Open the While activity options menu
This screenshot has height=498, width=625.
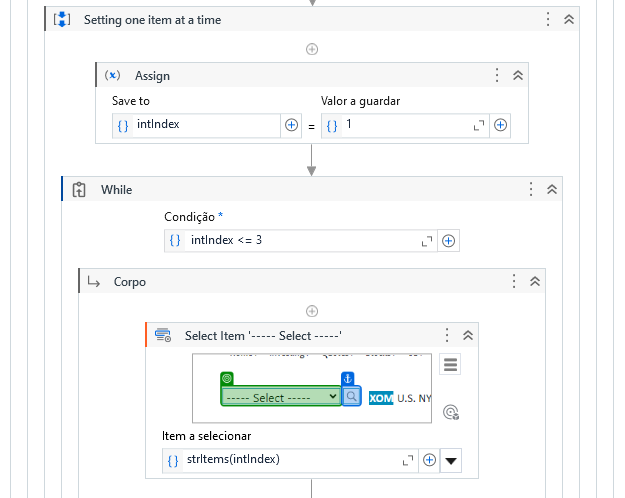[531, 189]
